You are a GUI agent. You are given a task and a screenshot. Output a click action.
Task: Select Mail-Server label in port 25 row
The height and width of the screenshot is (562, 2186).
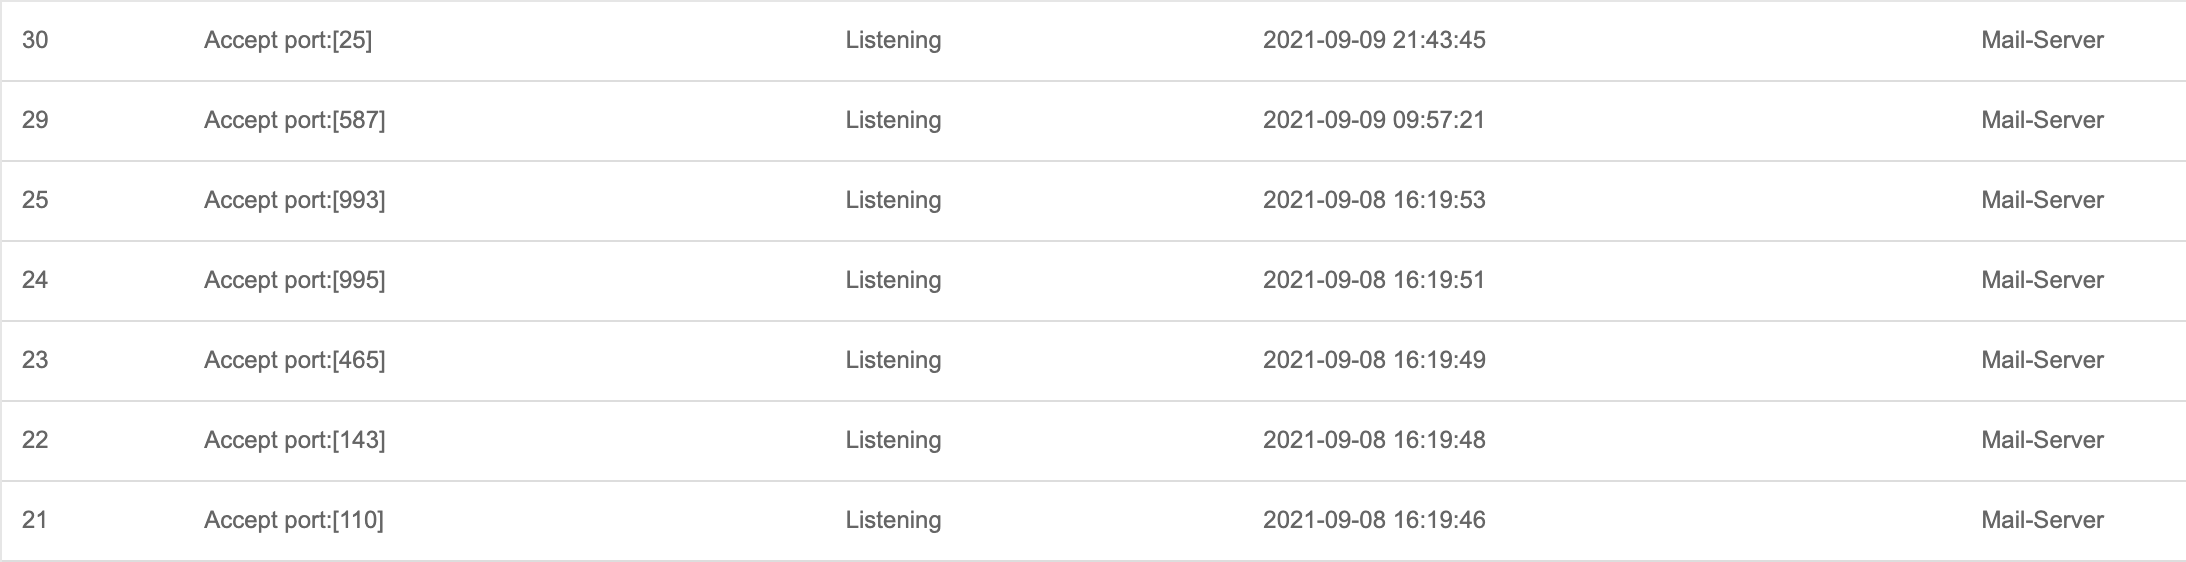click(x=2042, y=40)
